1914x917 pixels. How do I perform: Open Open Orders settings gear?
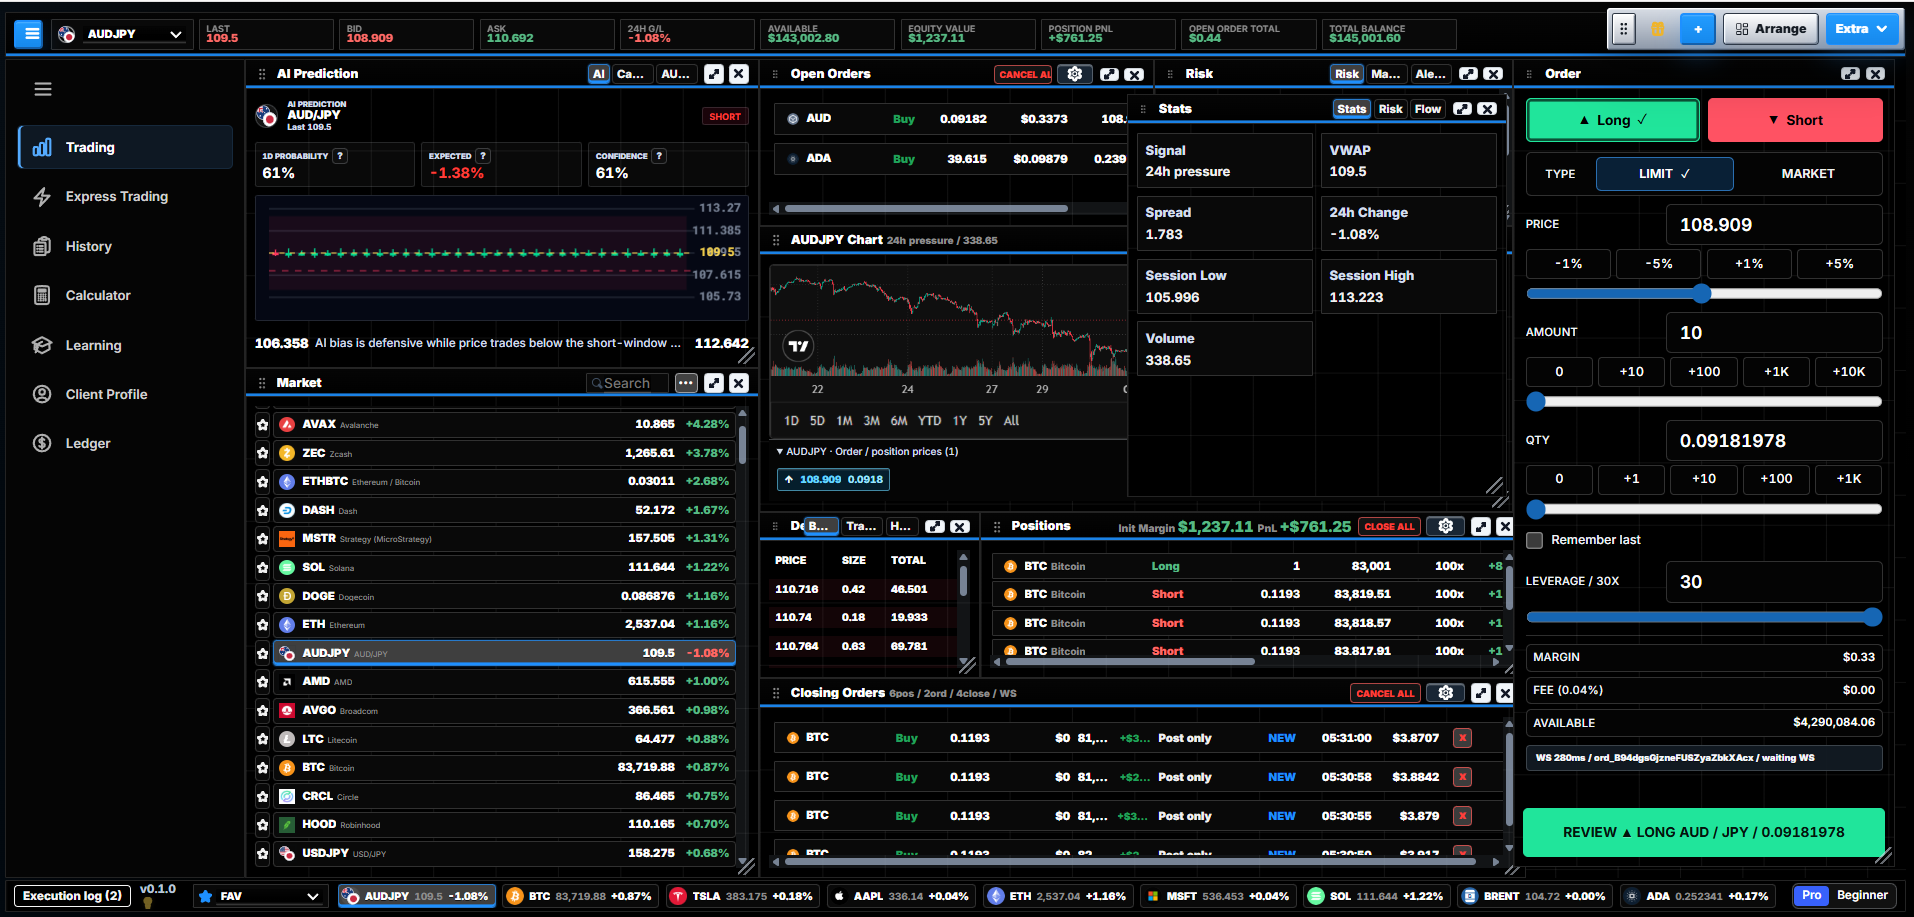(1075, 74)
